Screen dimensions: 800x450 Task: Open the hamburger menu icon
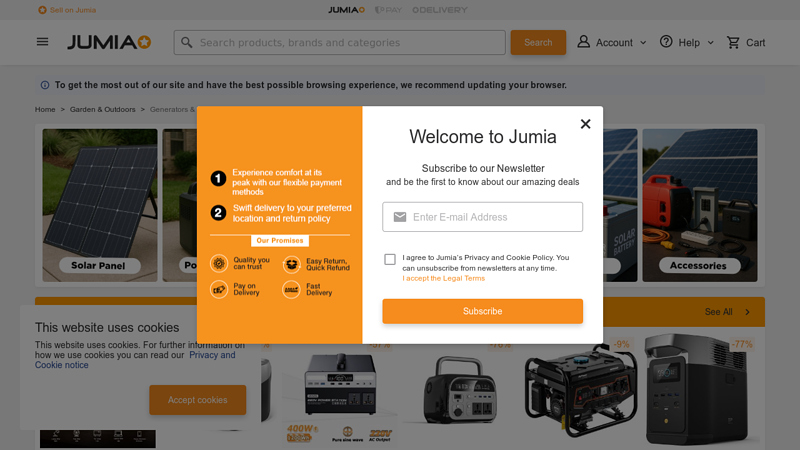click(x=42, y=42)
